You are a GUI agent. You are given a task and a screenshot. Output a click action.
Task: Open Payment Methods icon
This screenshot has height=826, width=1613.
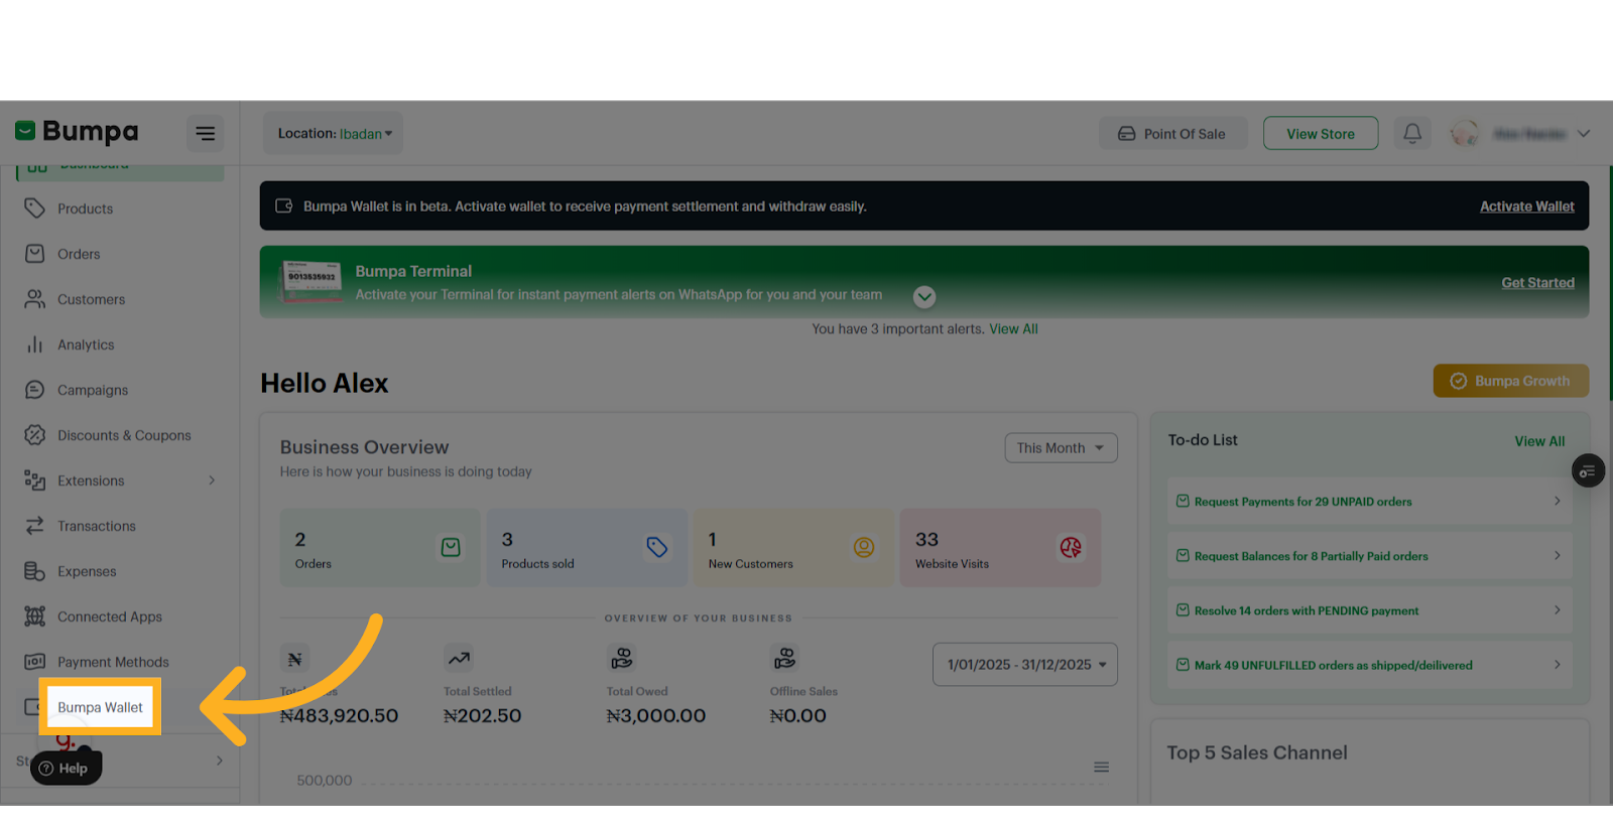point(35,662)
